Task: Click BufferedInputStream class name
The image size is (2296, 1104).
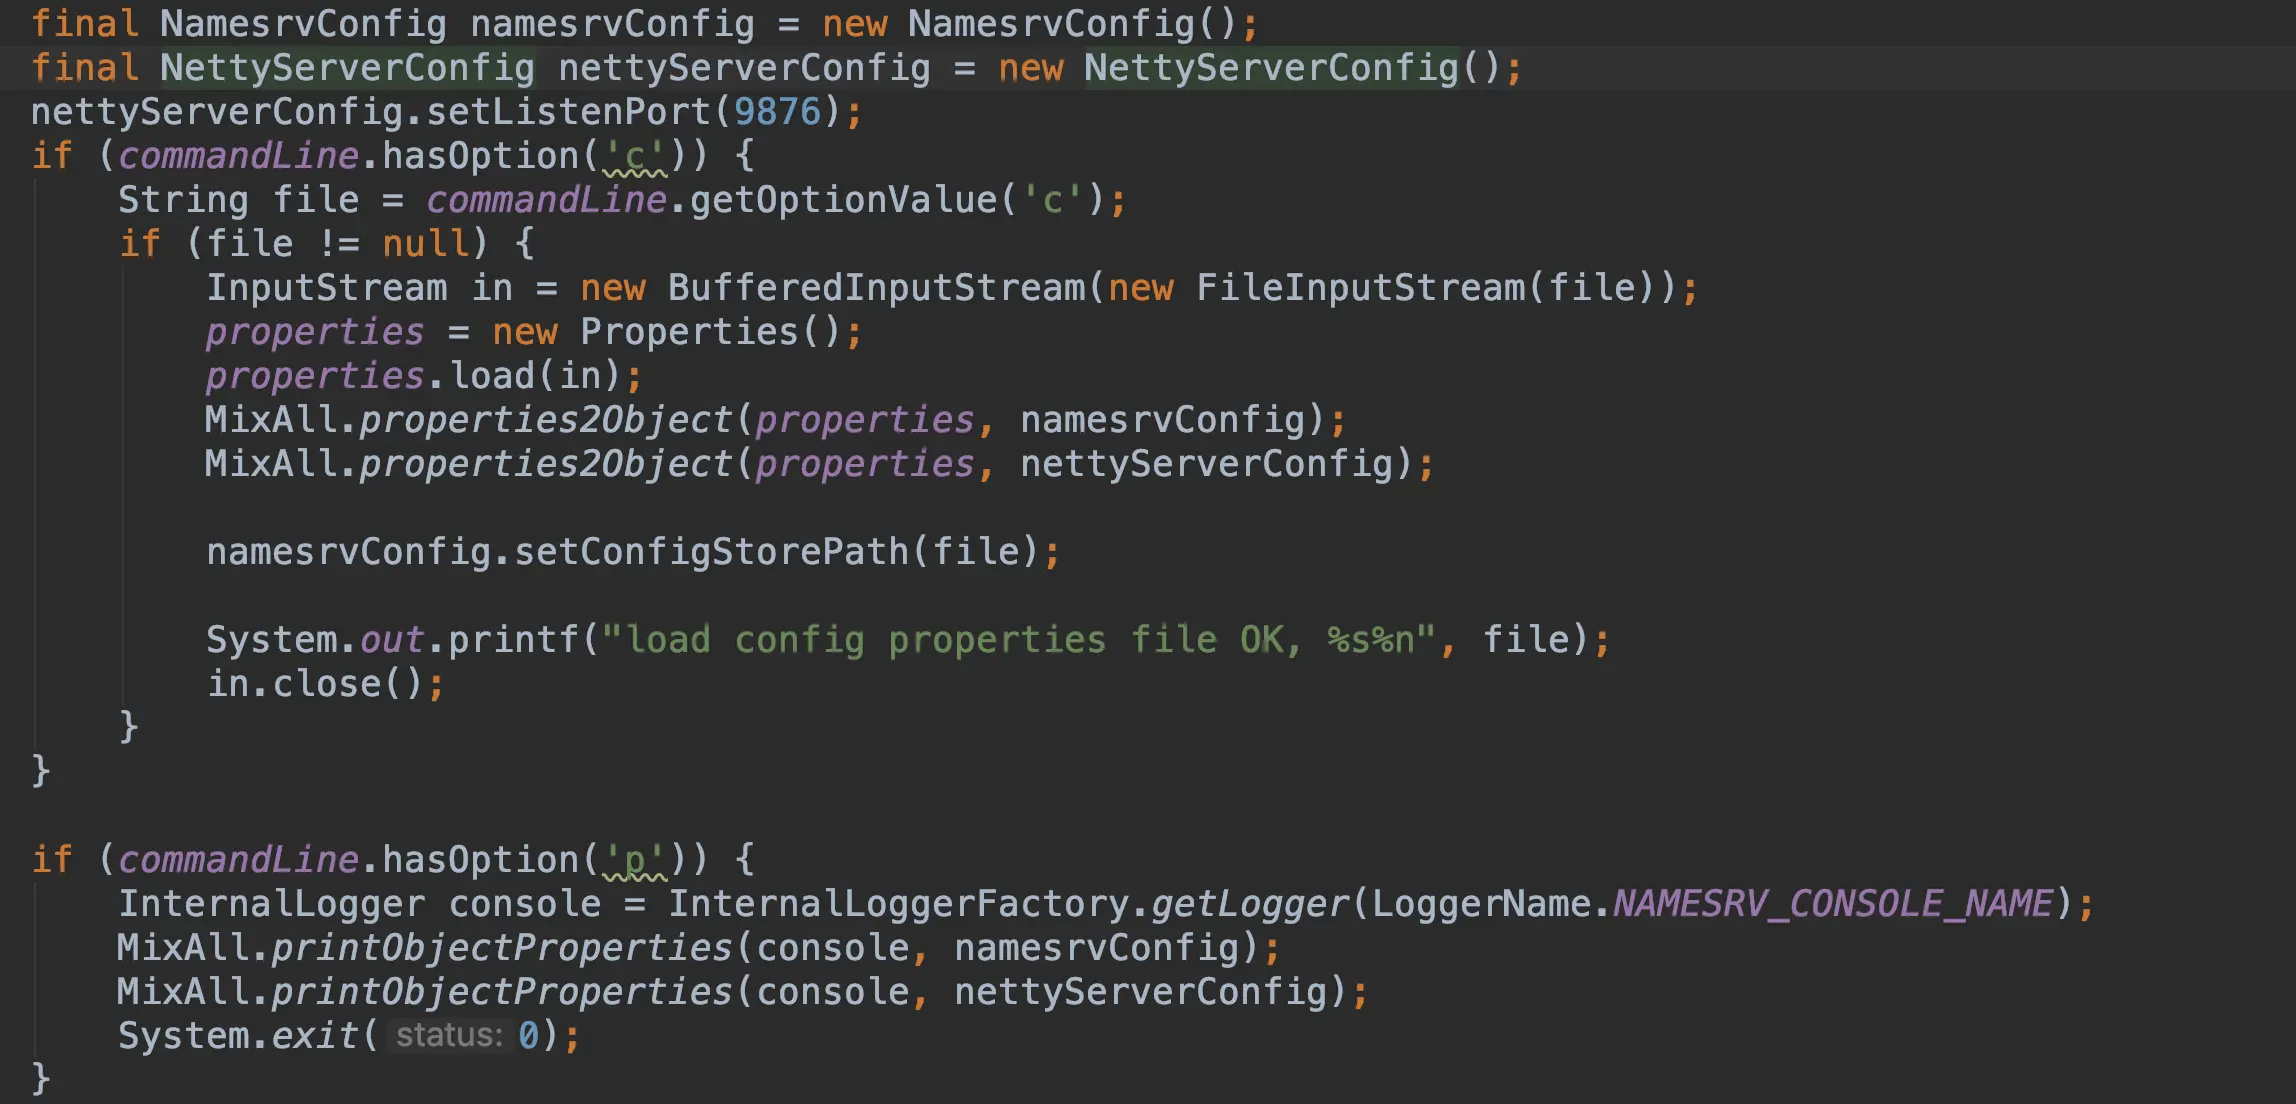Action: (876, 288)
